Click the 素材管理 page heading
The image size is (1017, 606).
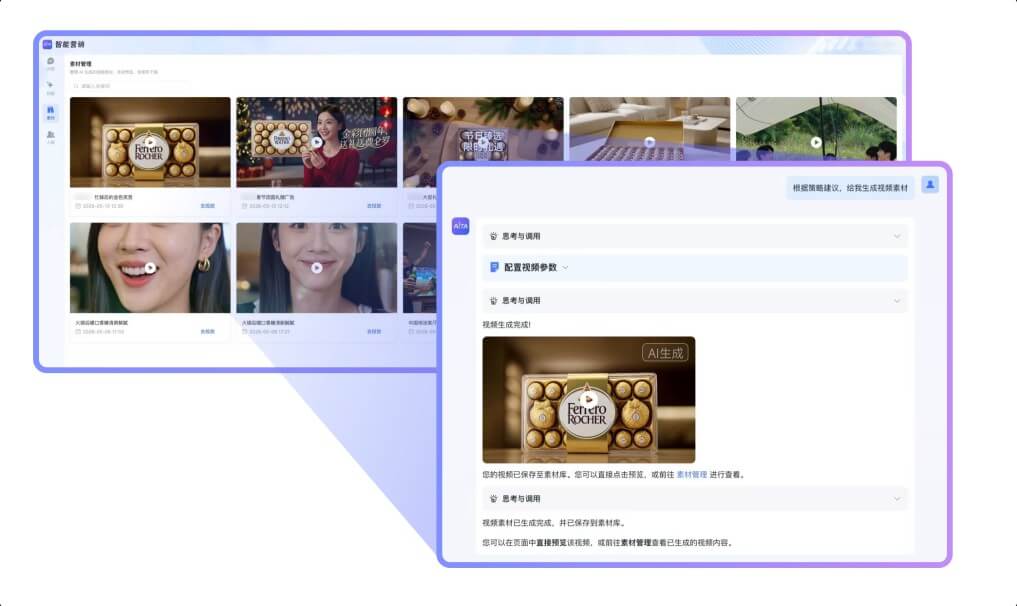tap(80, 64)
